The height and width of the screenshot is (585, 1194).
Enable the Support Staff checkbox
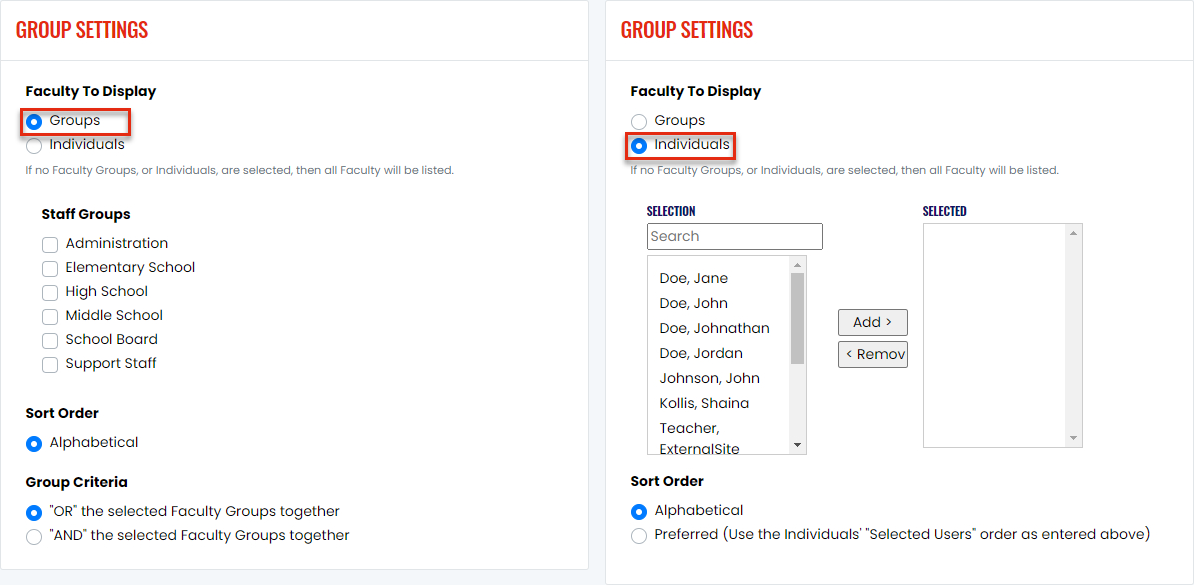point(50,364)
